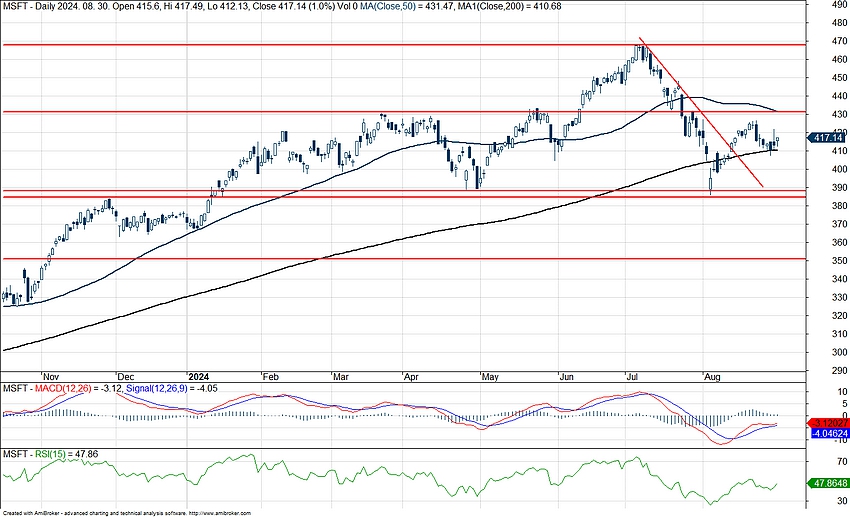
Task: Click the 0 level on the MACD axis
Action: [x=845, y=415]
